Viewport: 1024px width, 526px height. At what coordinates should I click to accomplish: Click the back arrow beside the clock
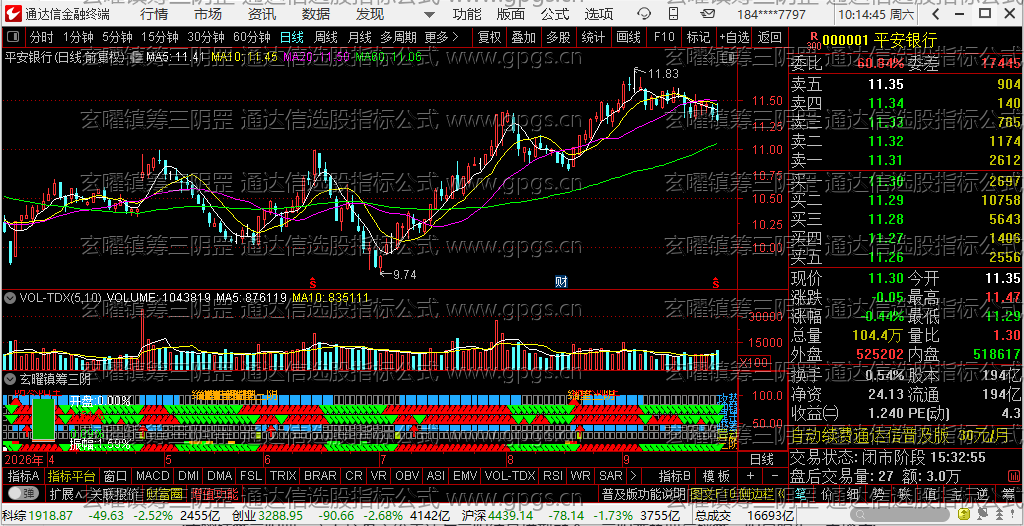click(x=936, y=14)
